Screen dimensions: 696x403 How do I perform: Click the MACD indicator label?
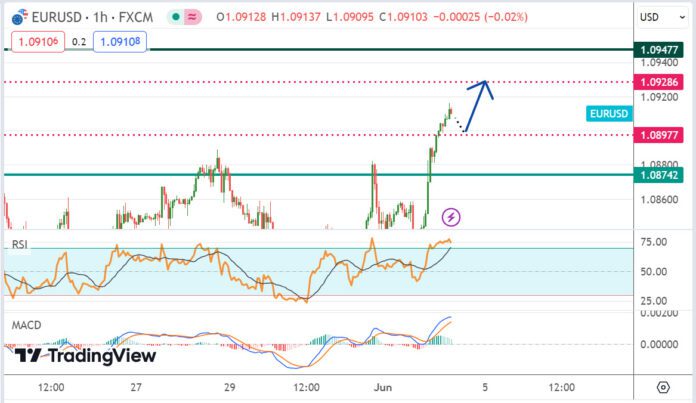pyautogui.click(x=26, y=325)
